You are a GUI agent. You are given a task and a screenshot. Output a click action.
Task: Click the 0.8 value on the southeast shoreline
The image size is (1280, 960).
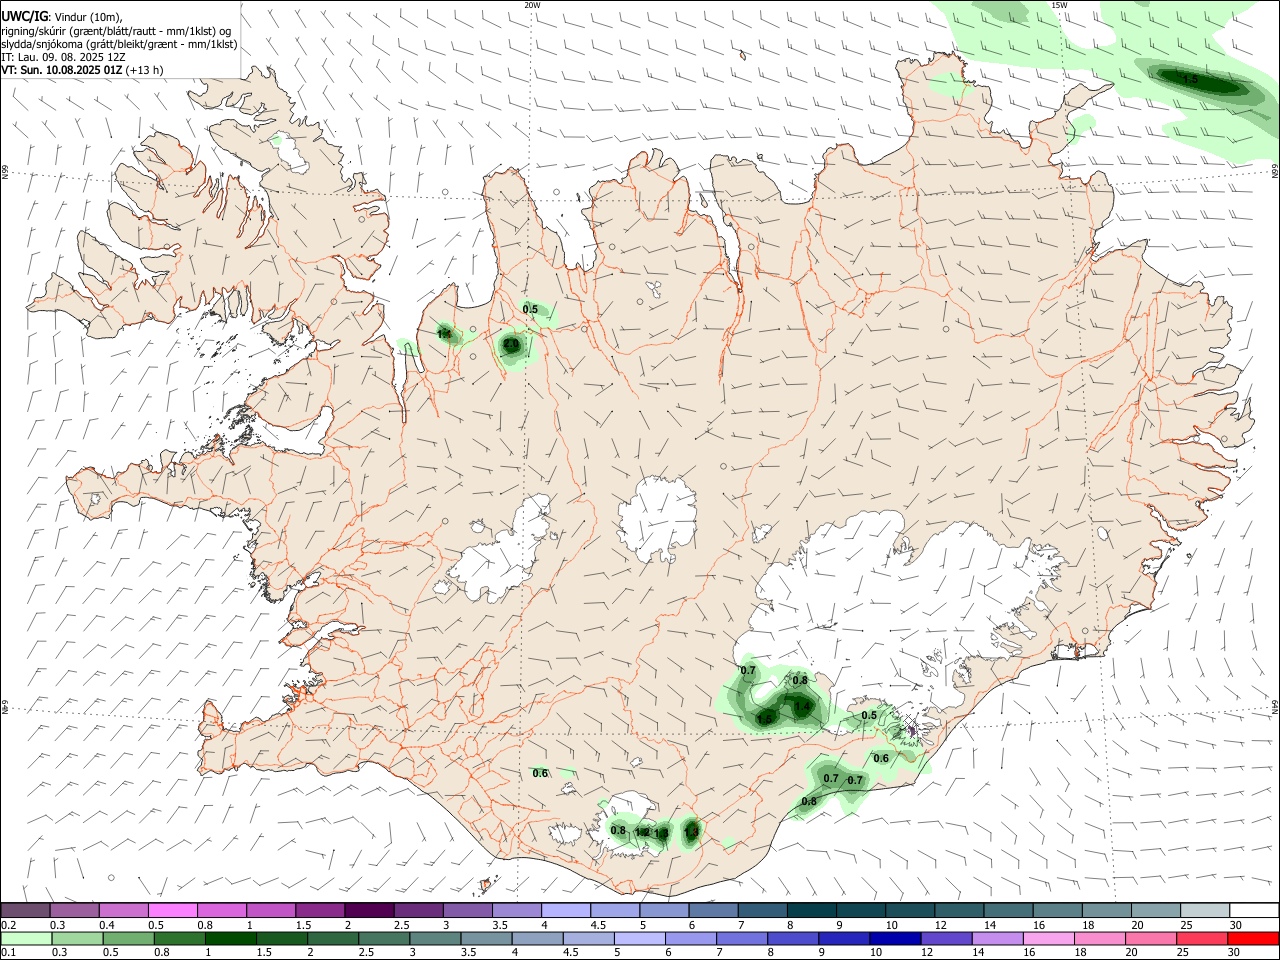coord(809,801)
